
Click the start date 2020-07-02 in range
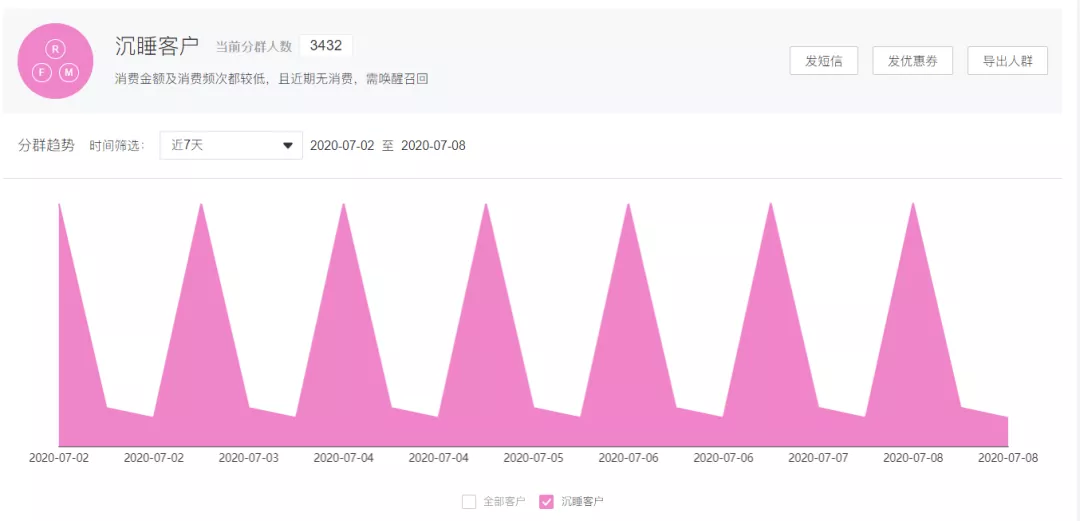(x=342, y=146)
